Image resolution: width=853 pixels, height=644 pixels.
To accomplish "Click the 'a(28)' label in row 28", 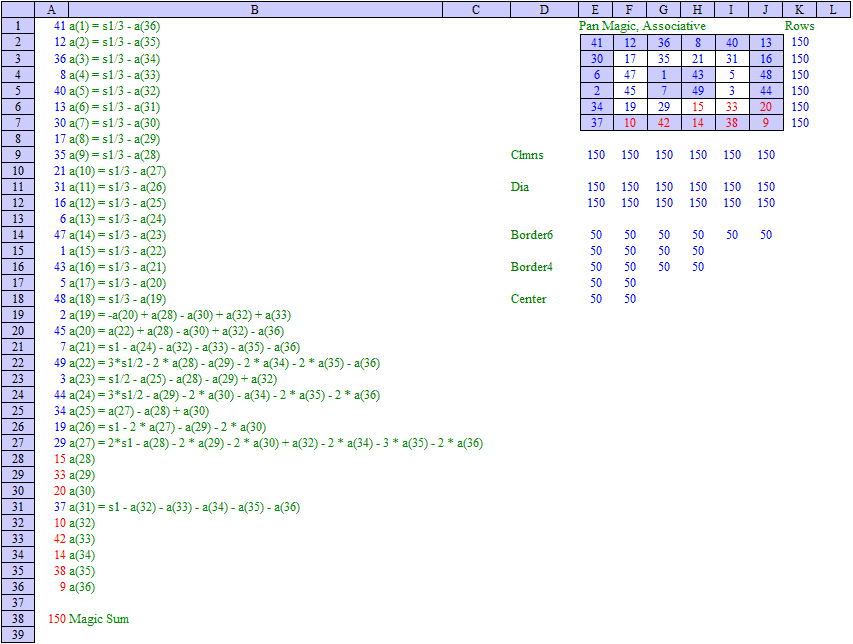I will click(x=82, y=459).
